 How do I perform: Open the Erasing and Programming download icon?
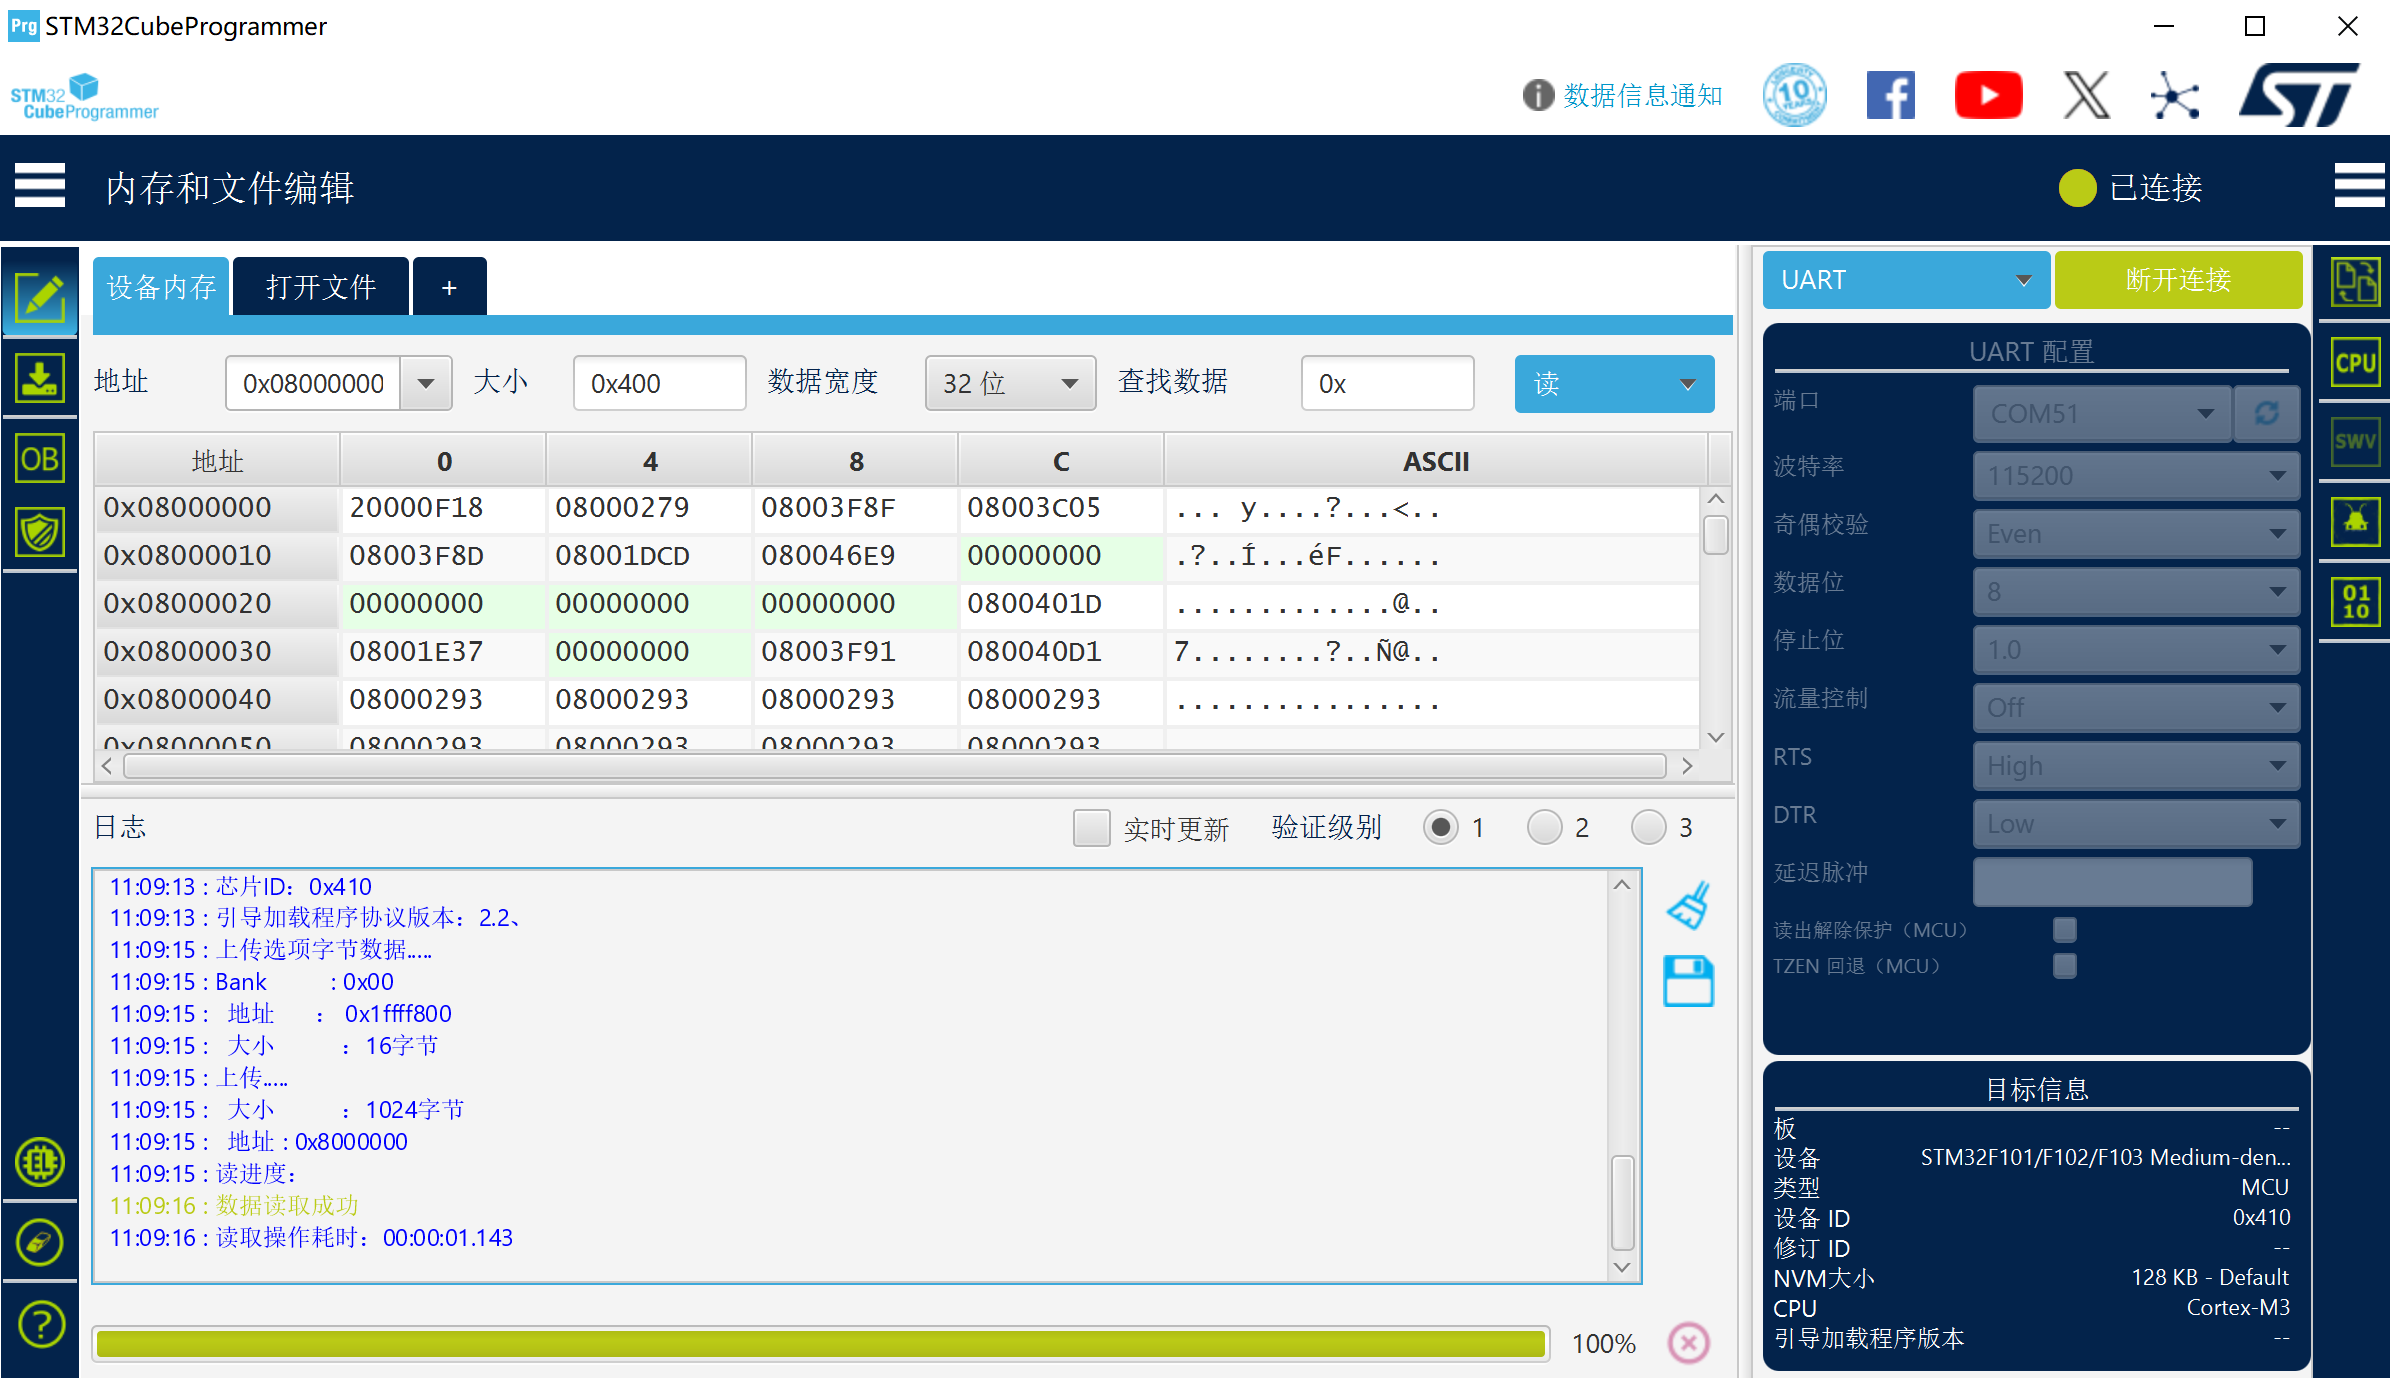[40, 379]
